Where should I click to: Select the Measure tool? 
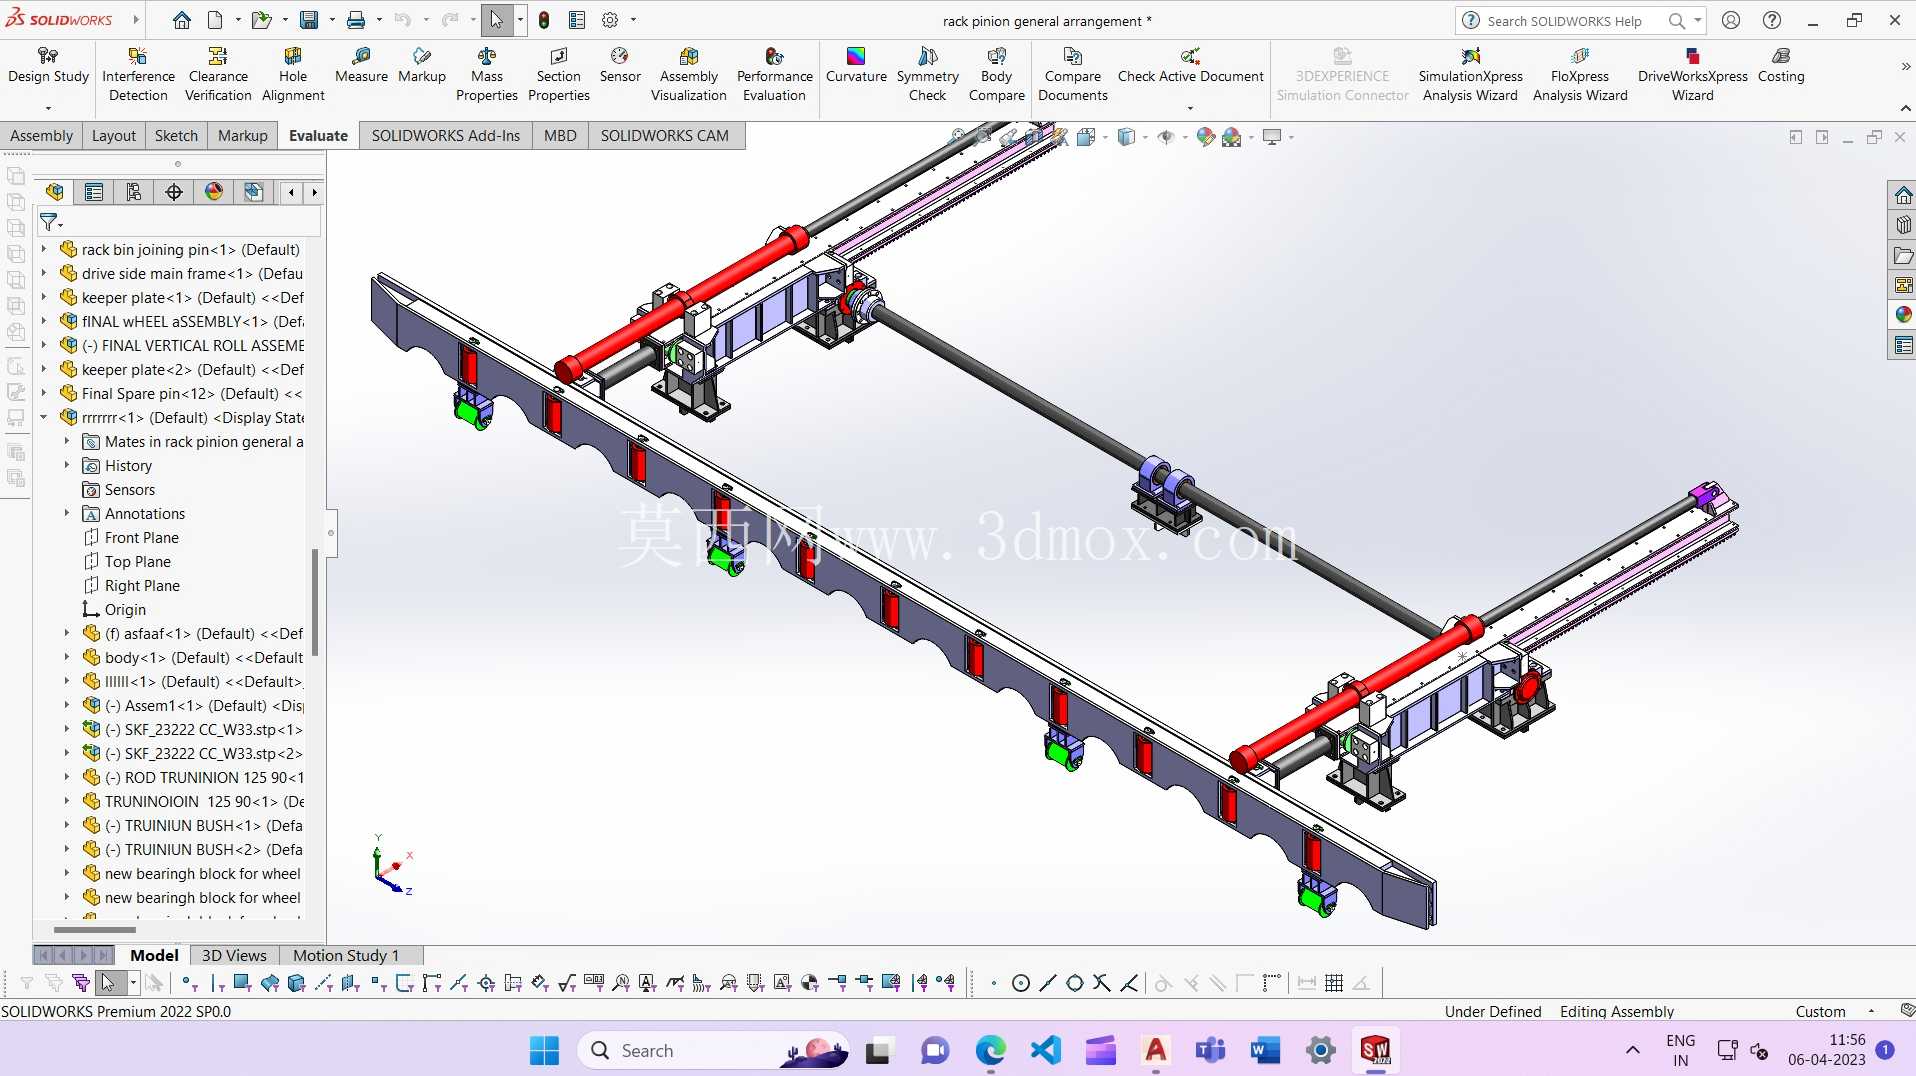click(361, 65)
